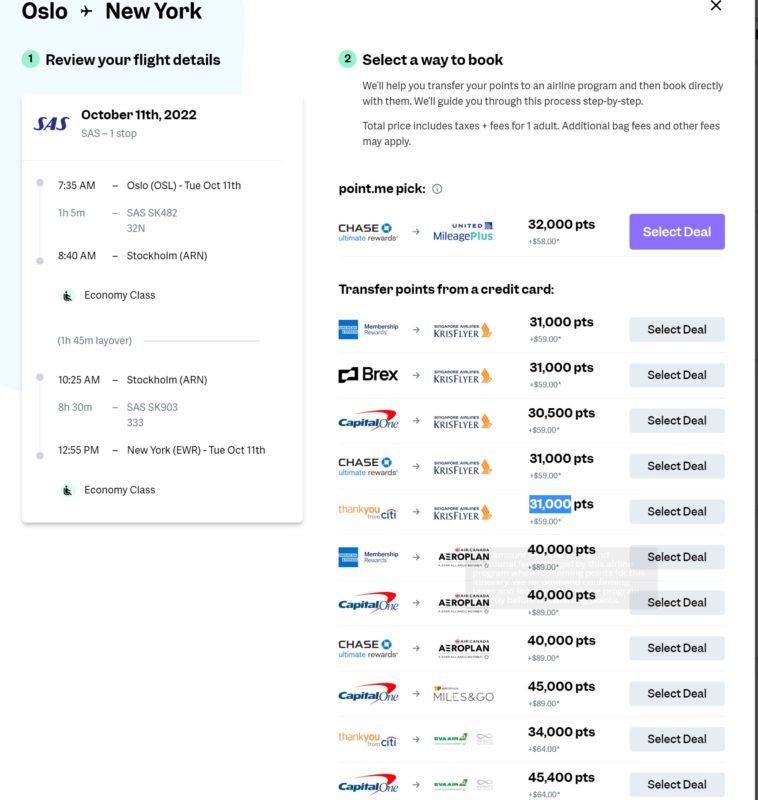Select the American Express Membership Rewards logo

[367, 328]
